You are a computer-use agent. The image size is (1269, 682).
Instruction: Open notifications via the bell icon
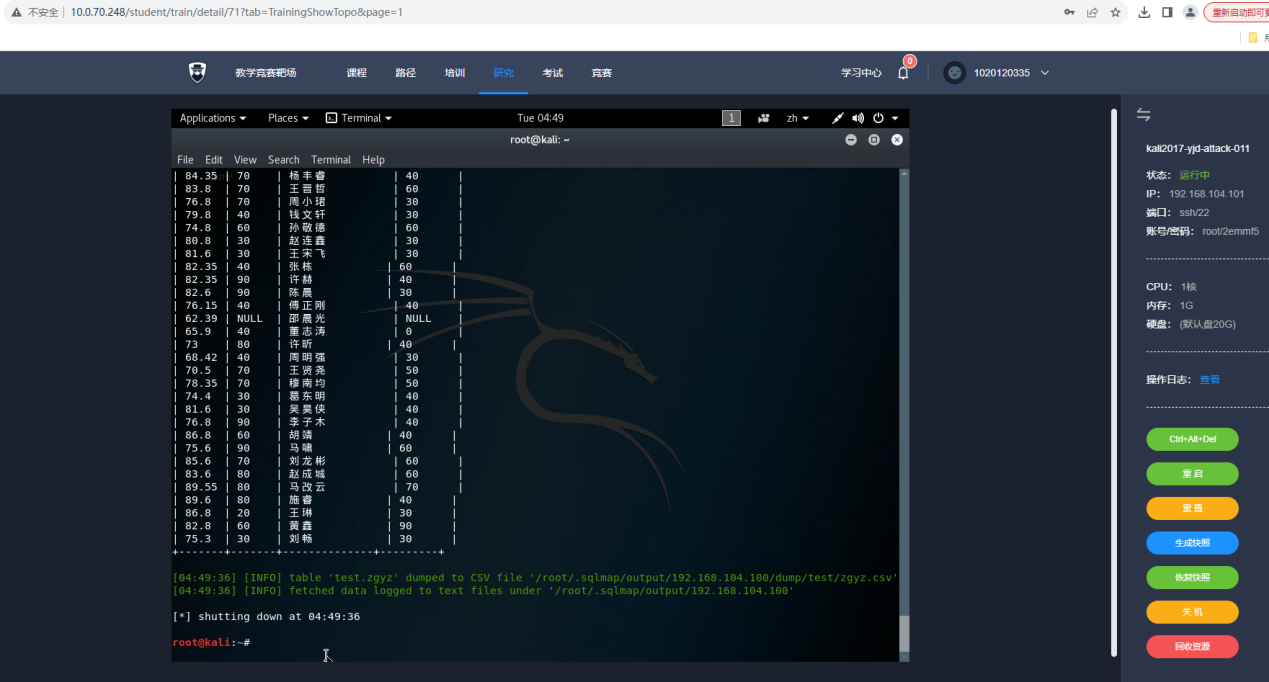(903, 73)
